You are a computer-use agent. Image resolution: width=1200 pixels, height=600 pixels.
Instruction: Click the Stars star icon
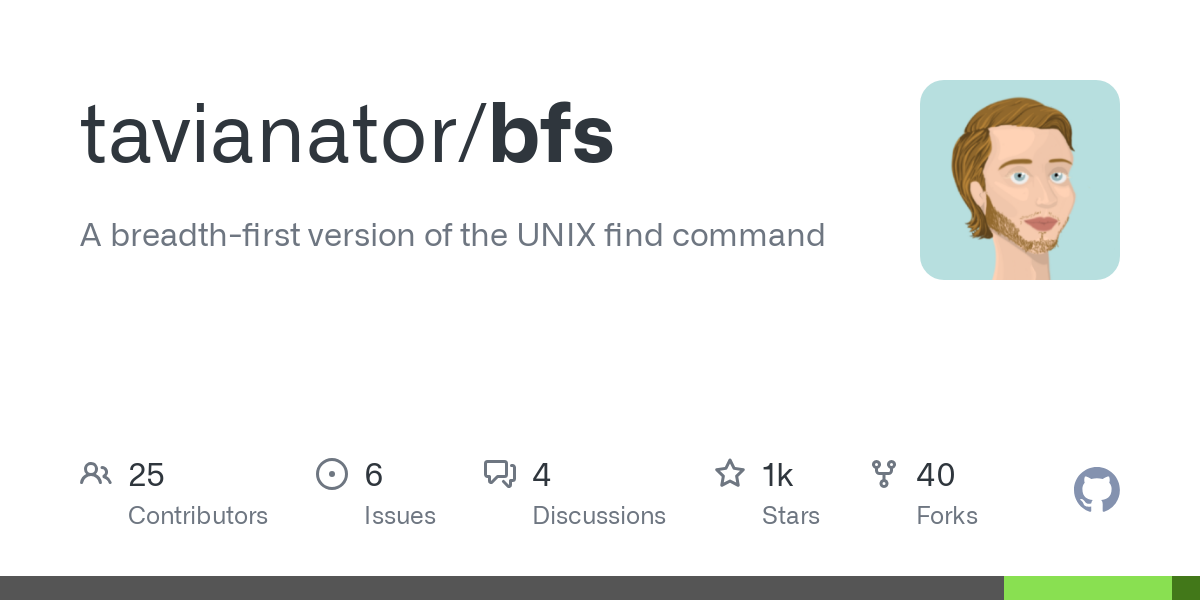pos(730,474)
